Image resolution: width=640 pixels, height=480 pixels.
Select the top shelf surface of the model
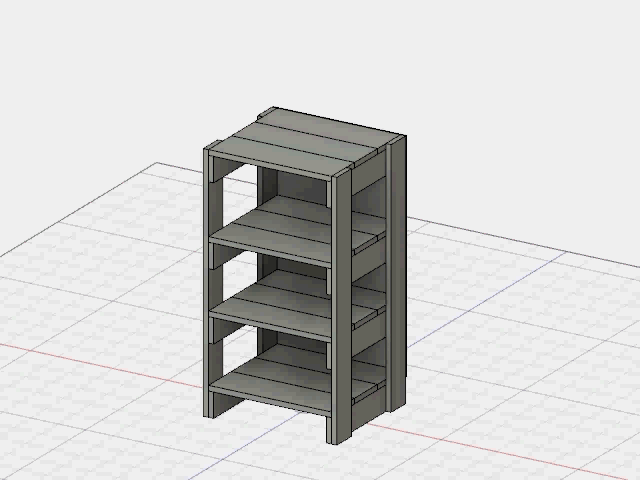tap(300, 146)
